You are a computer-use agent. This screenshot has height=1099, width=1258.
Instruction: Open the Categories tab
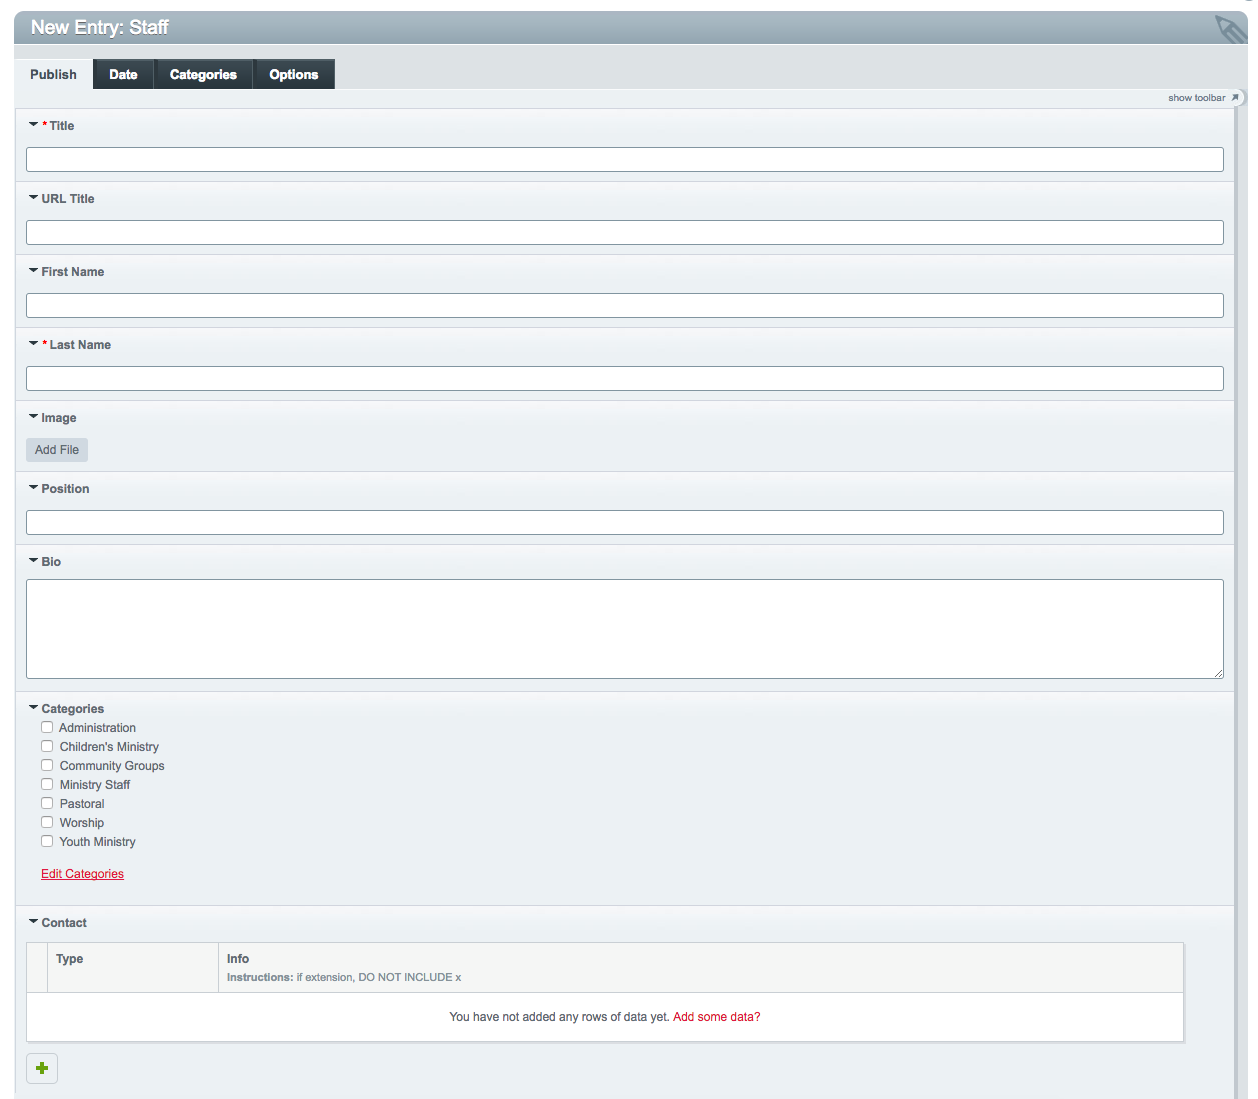click(x=203, y=73)
